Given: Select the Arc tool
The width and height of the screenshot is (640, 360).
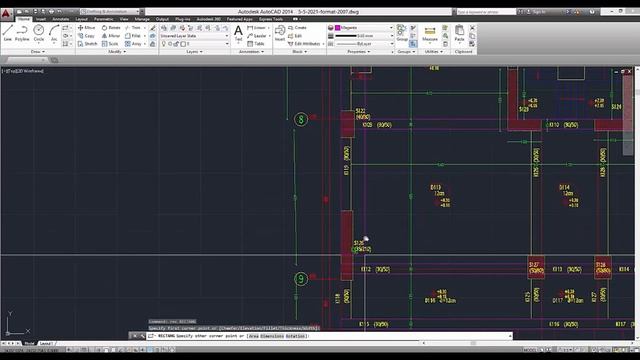Looking at the screenshot, I should coord(54,33).
